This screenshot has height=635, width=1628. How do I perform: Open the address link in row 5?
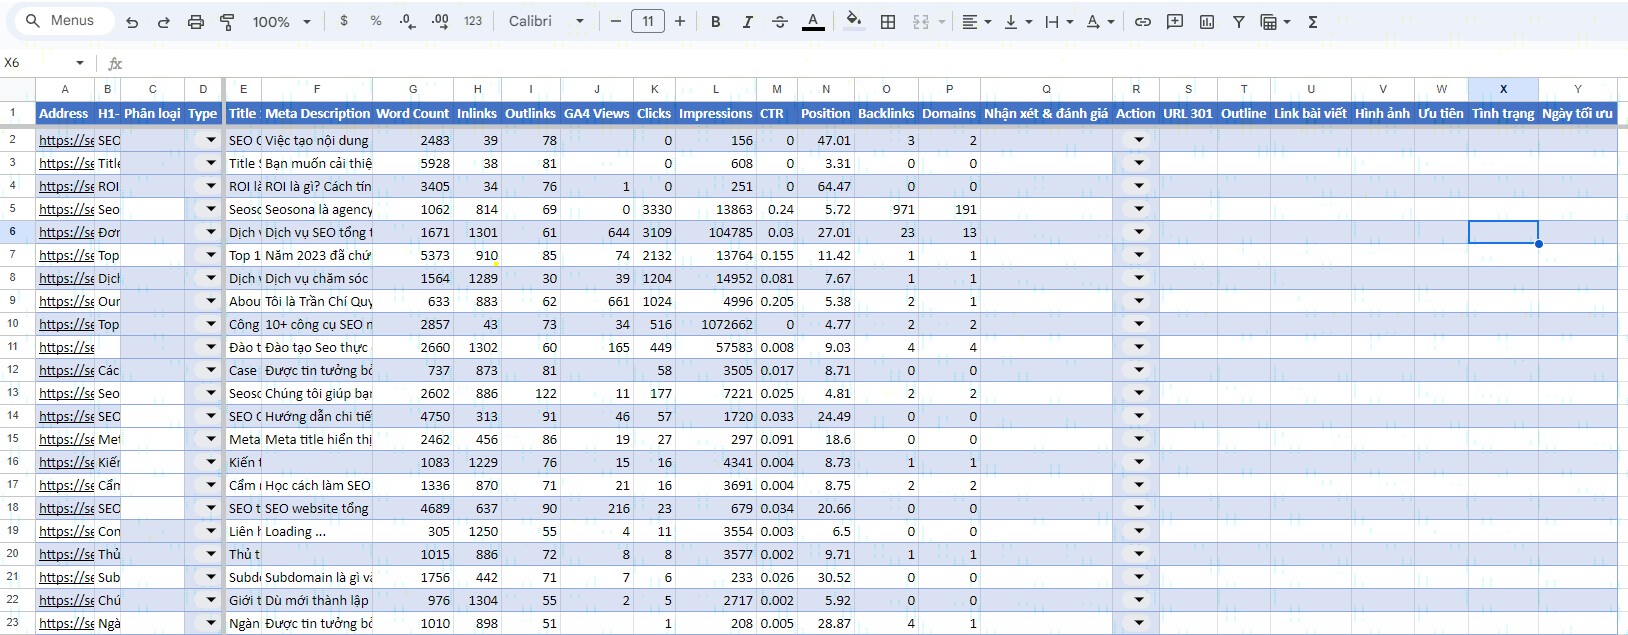click(66, 209)
